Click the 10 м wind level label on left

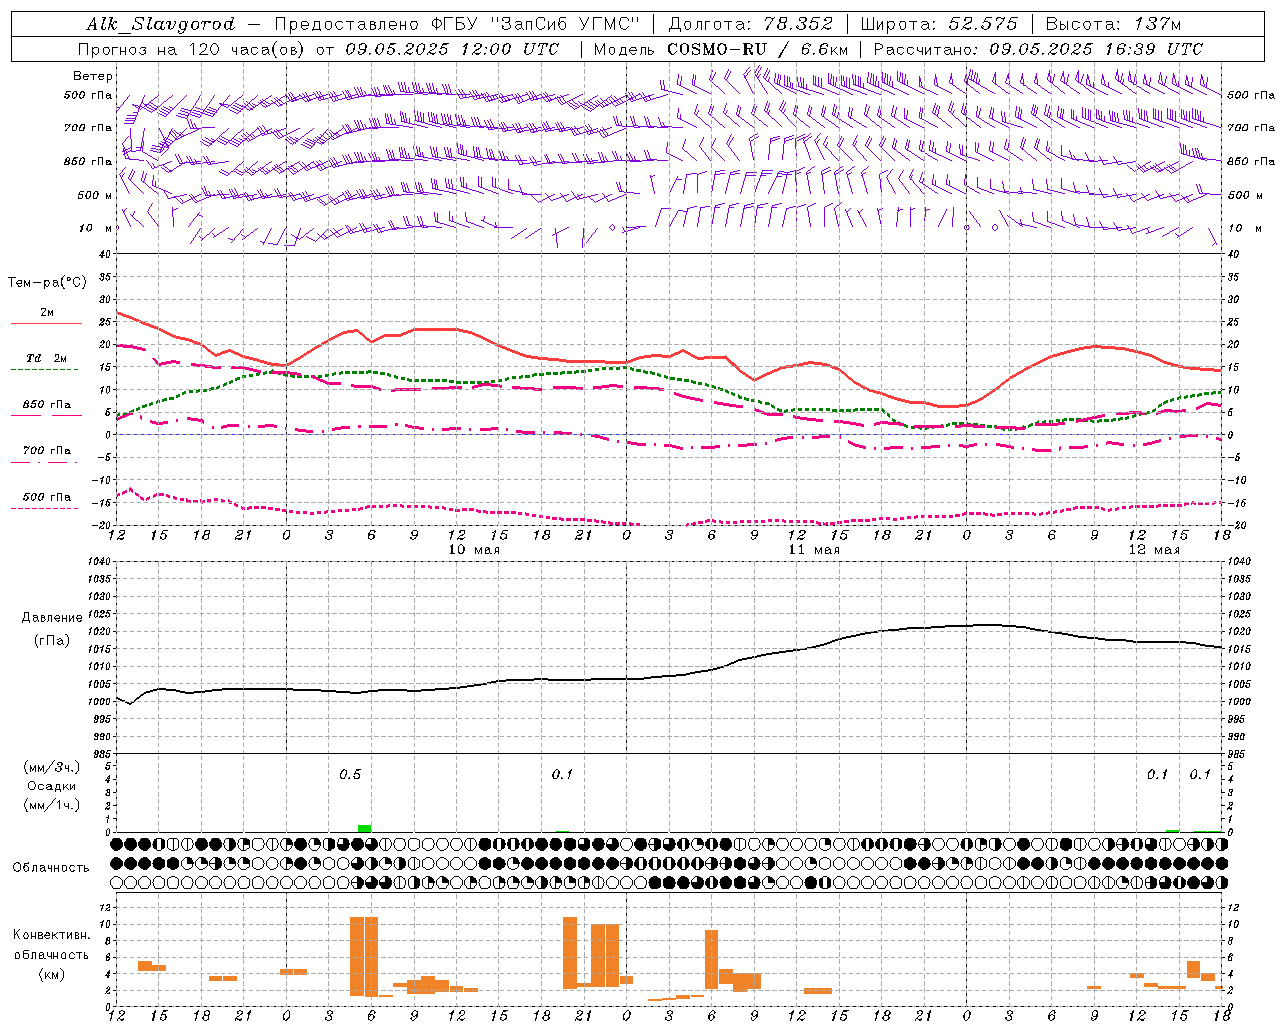95,228
